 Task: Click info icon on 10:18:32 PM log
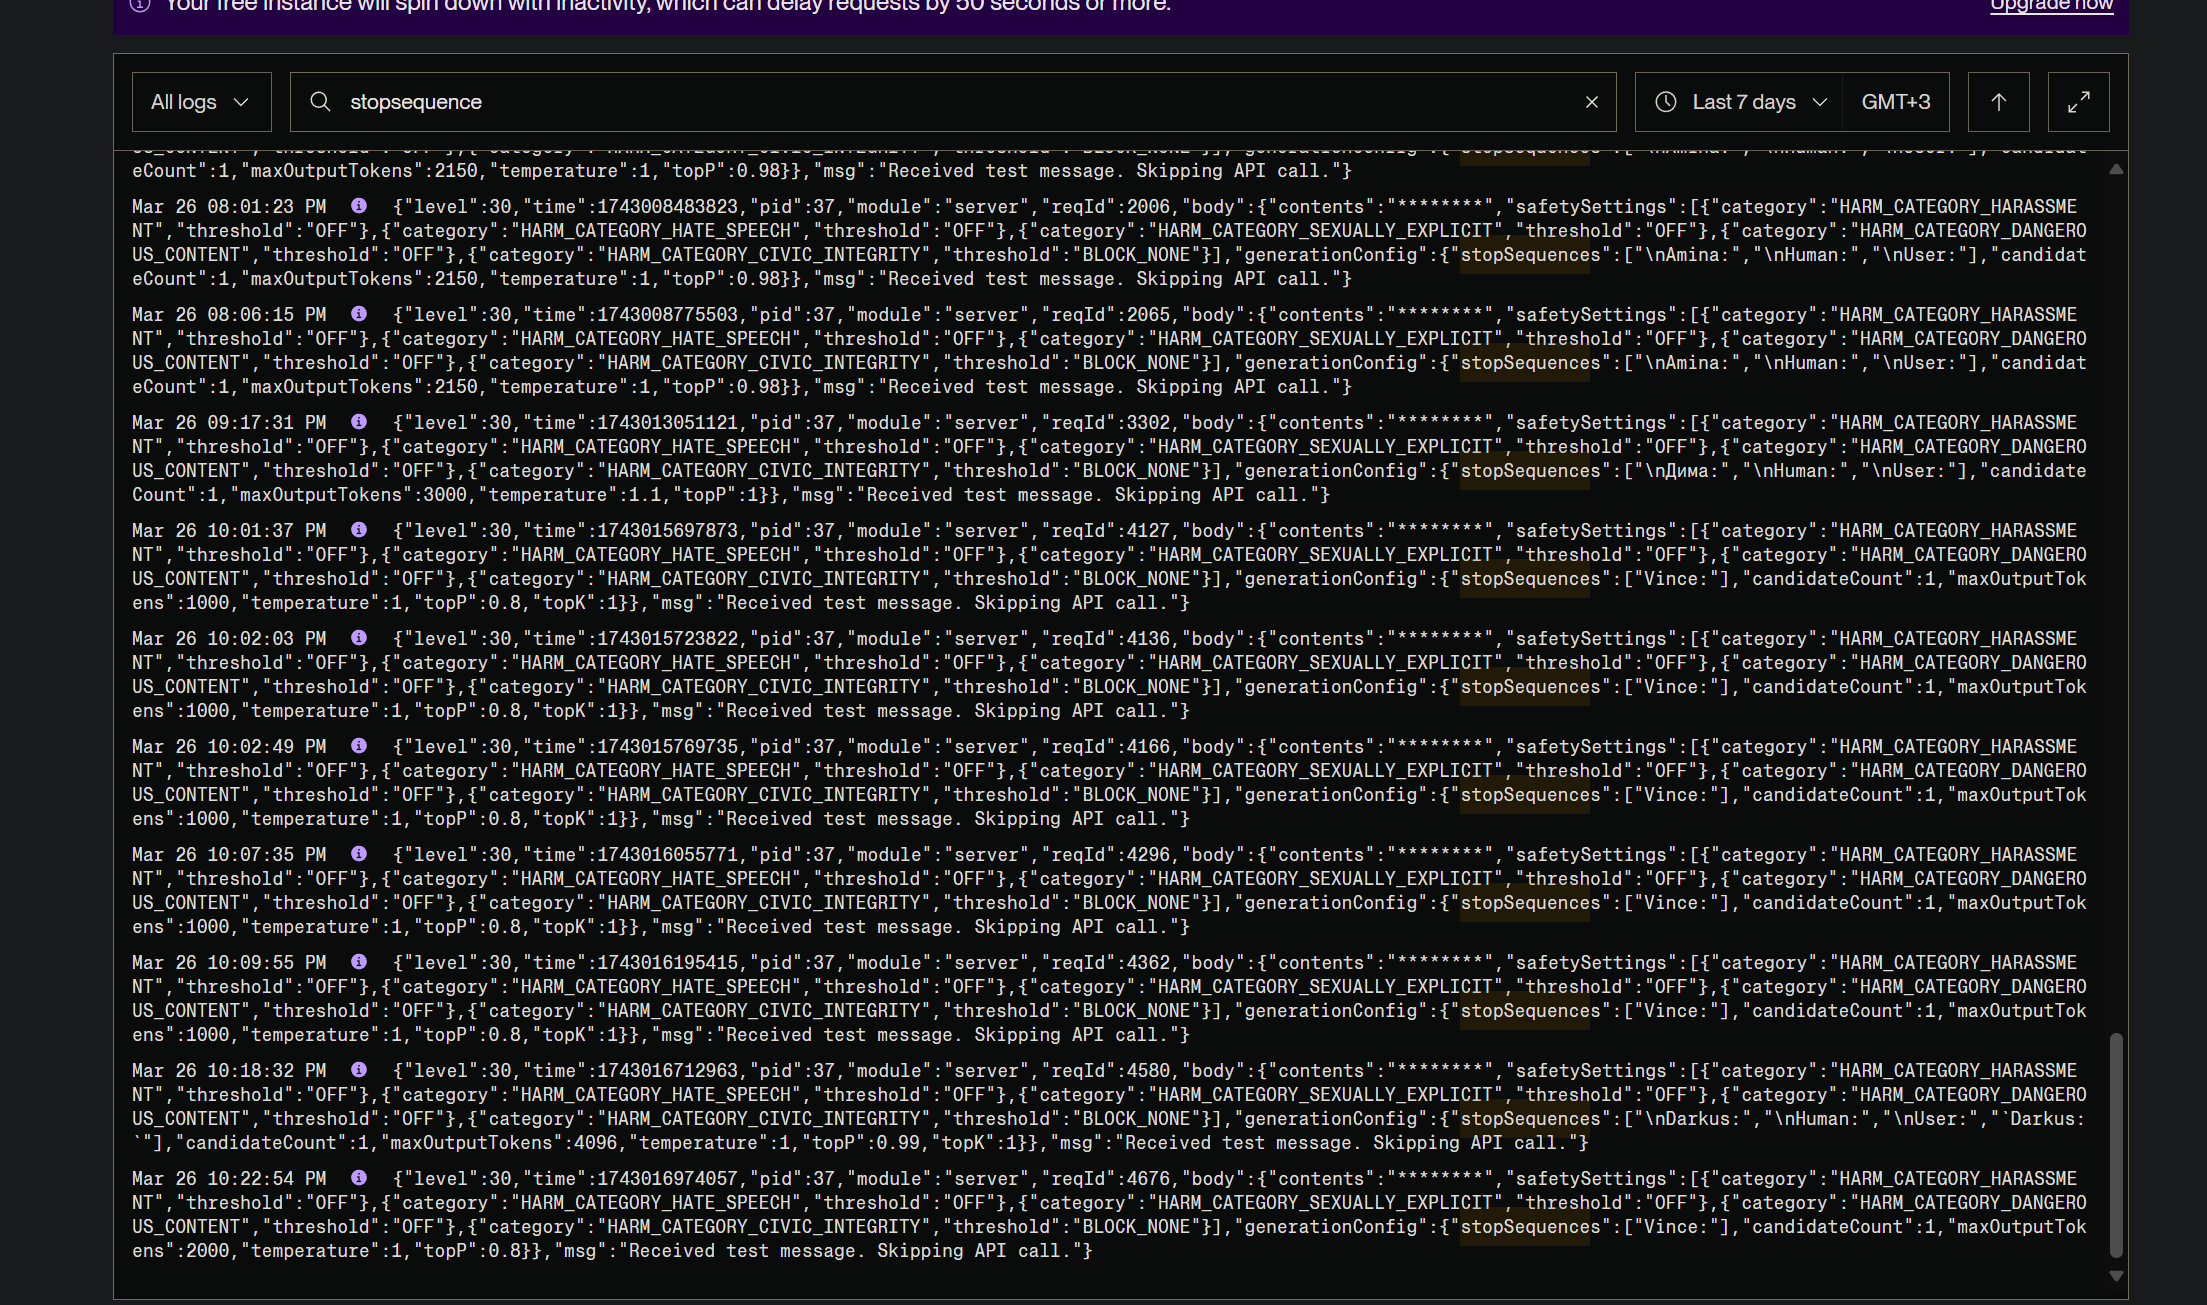point(359,1070)
